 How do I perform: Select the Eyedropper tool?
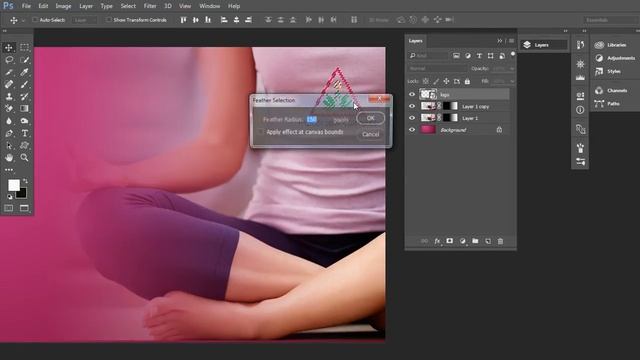24,72
